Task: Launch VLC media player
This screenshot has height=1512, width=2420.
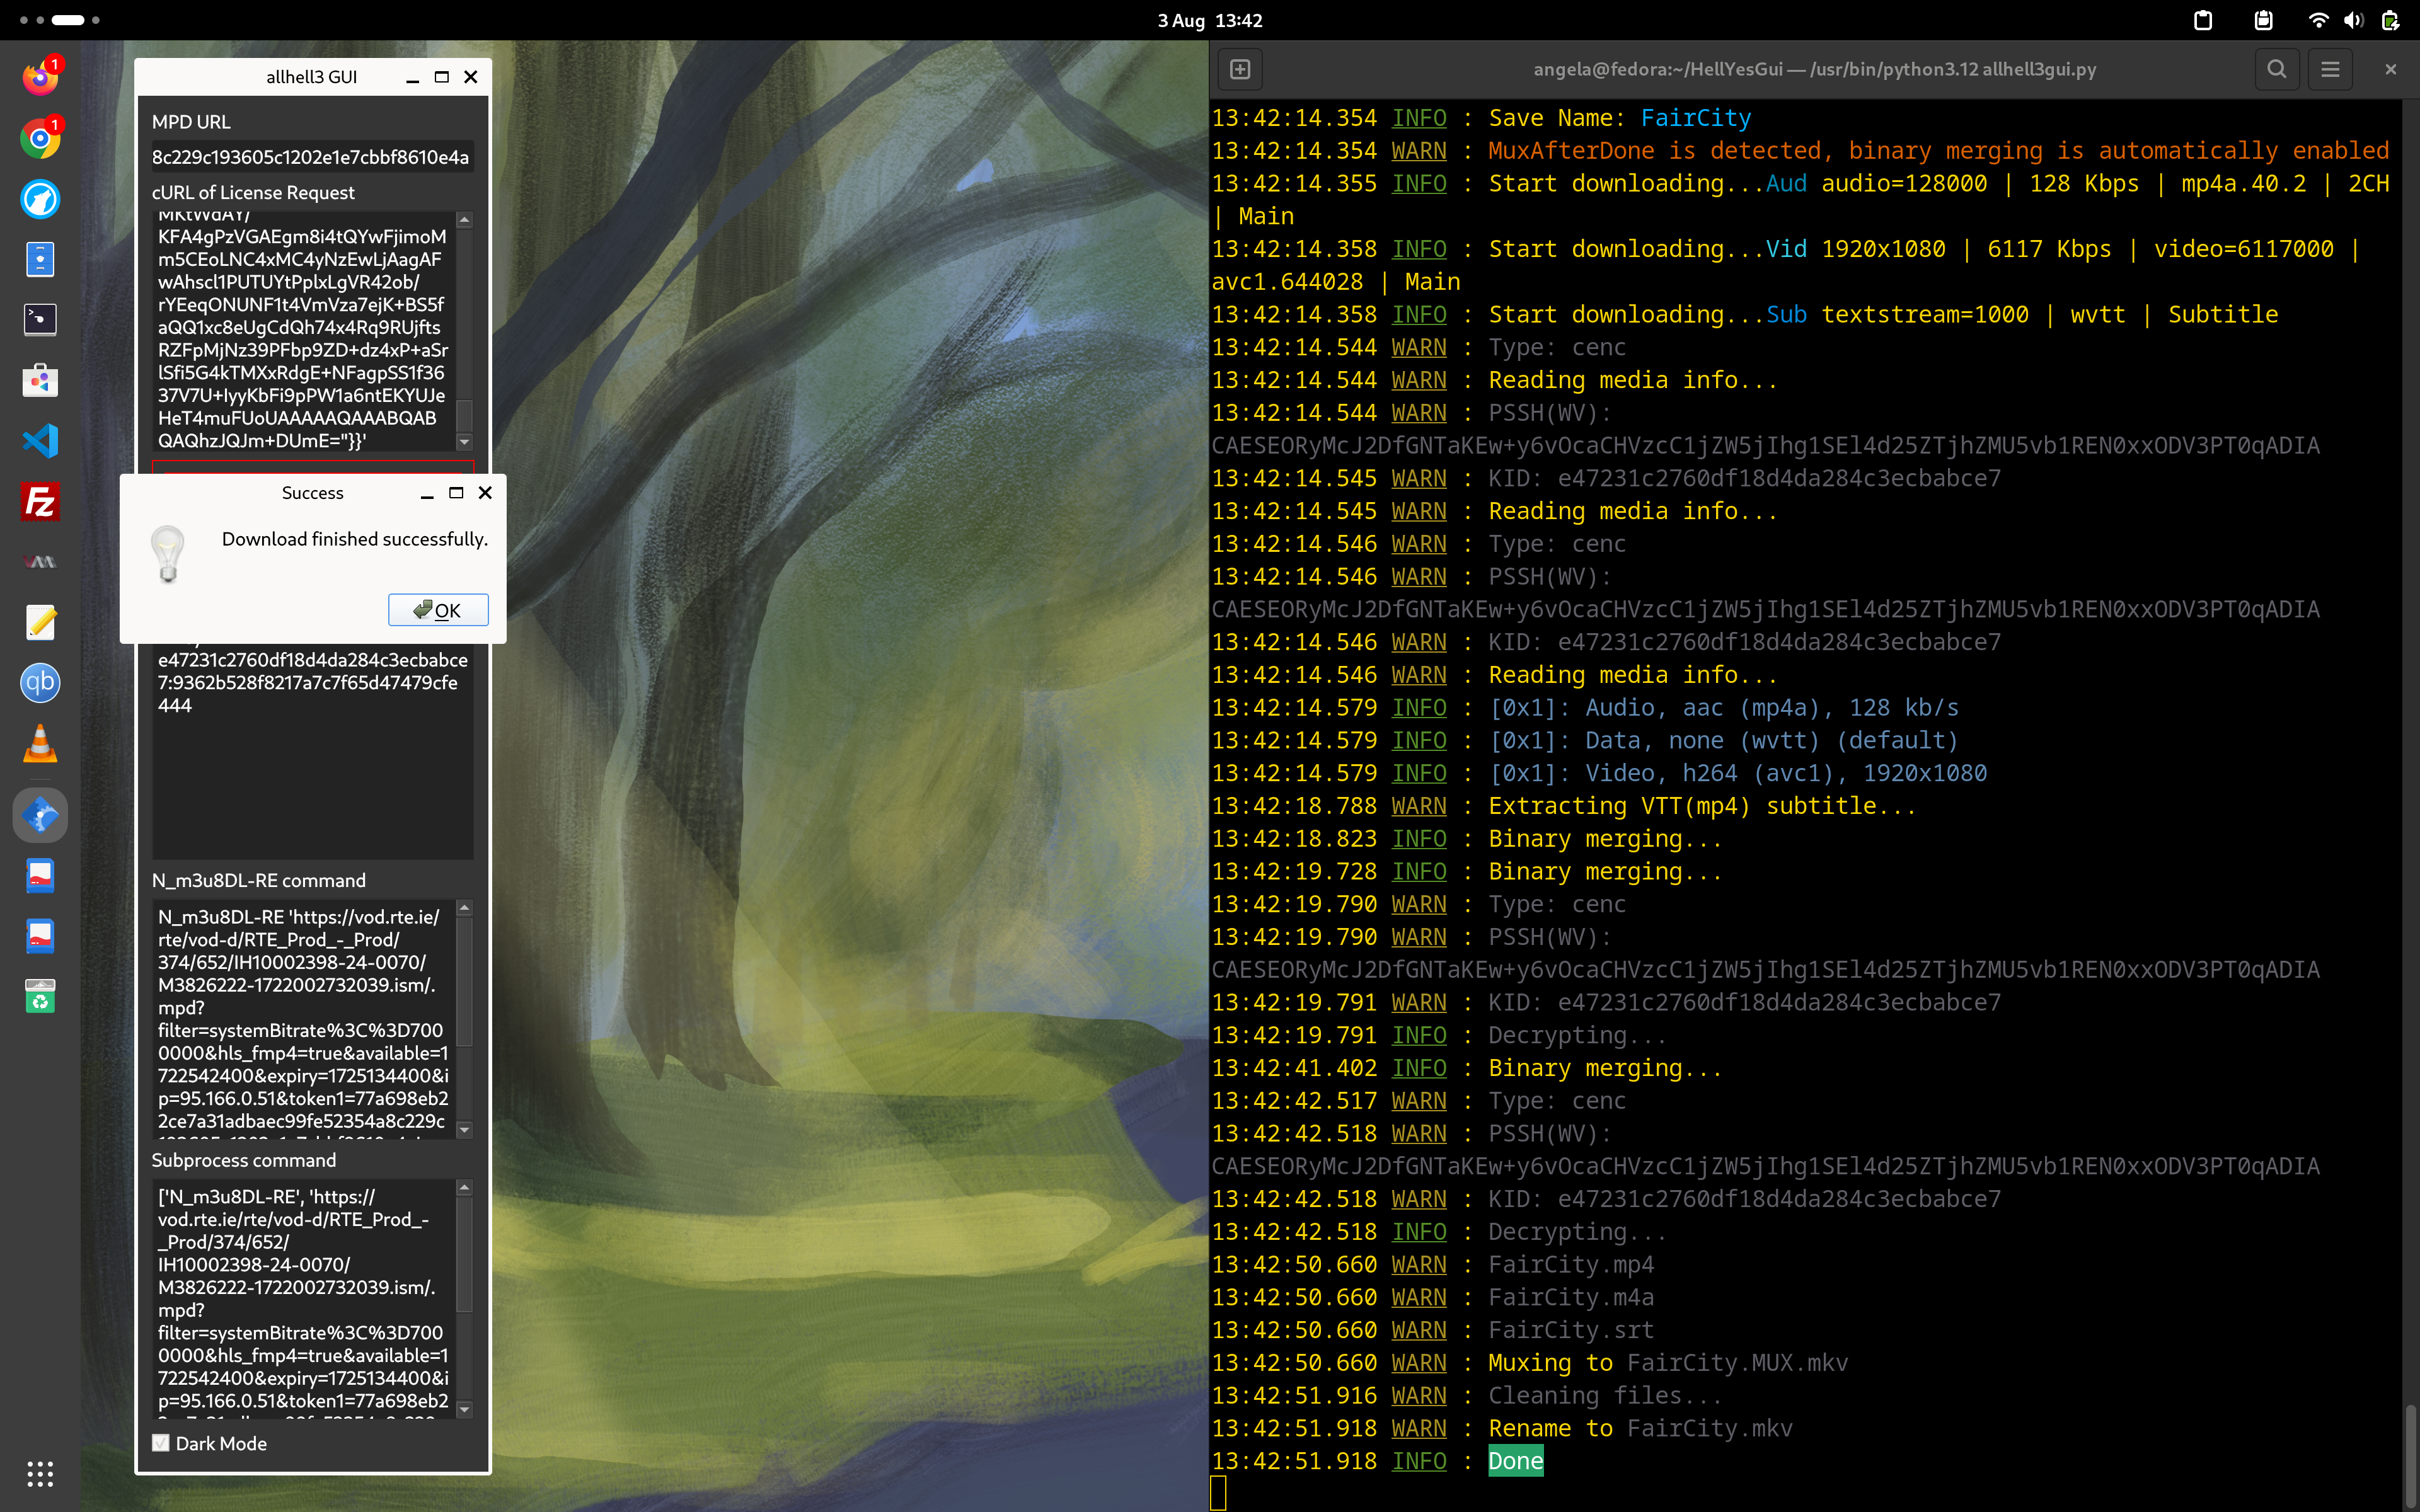Action: (40, 744)
